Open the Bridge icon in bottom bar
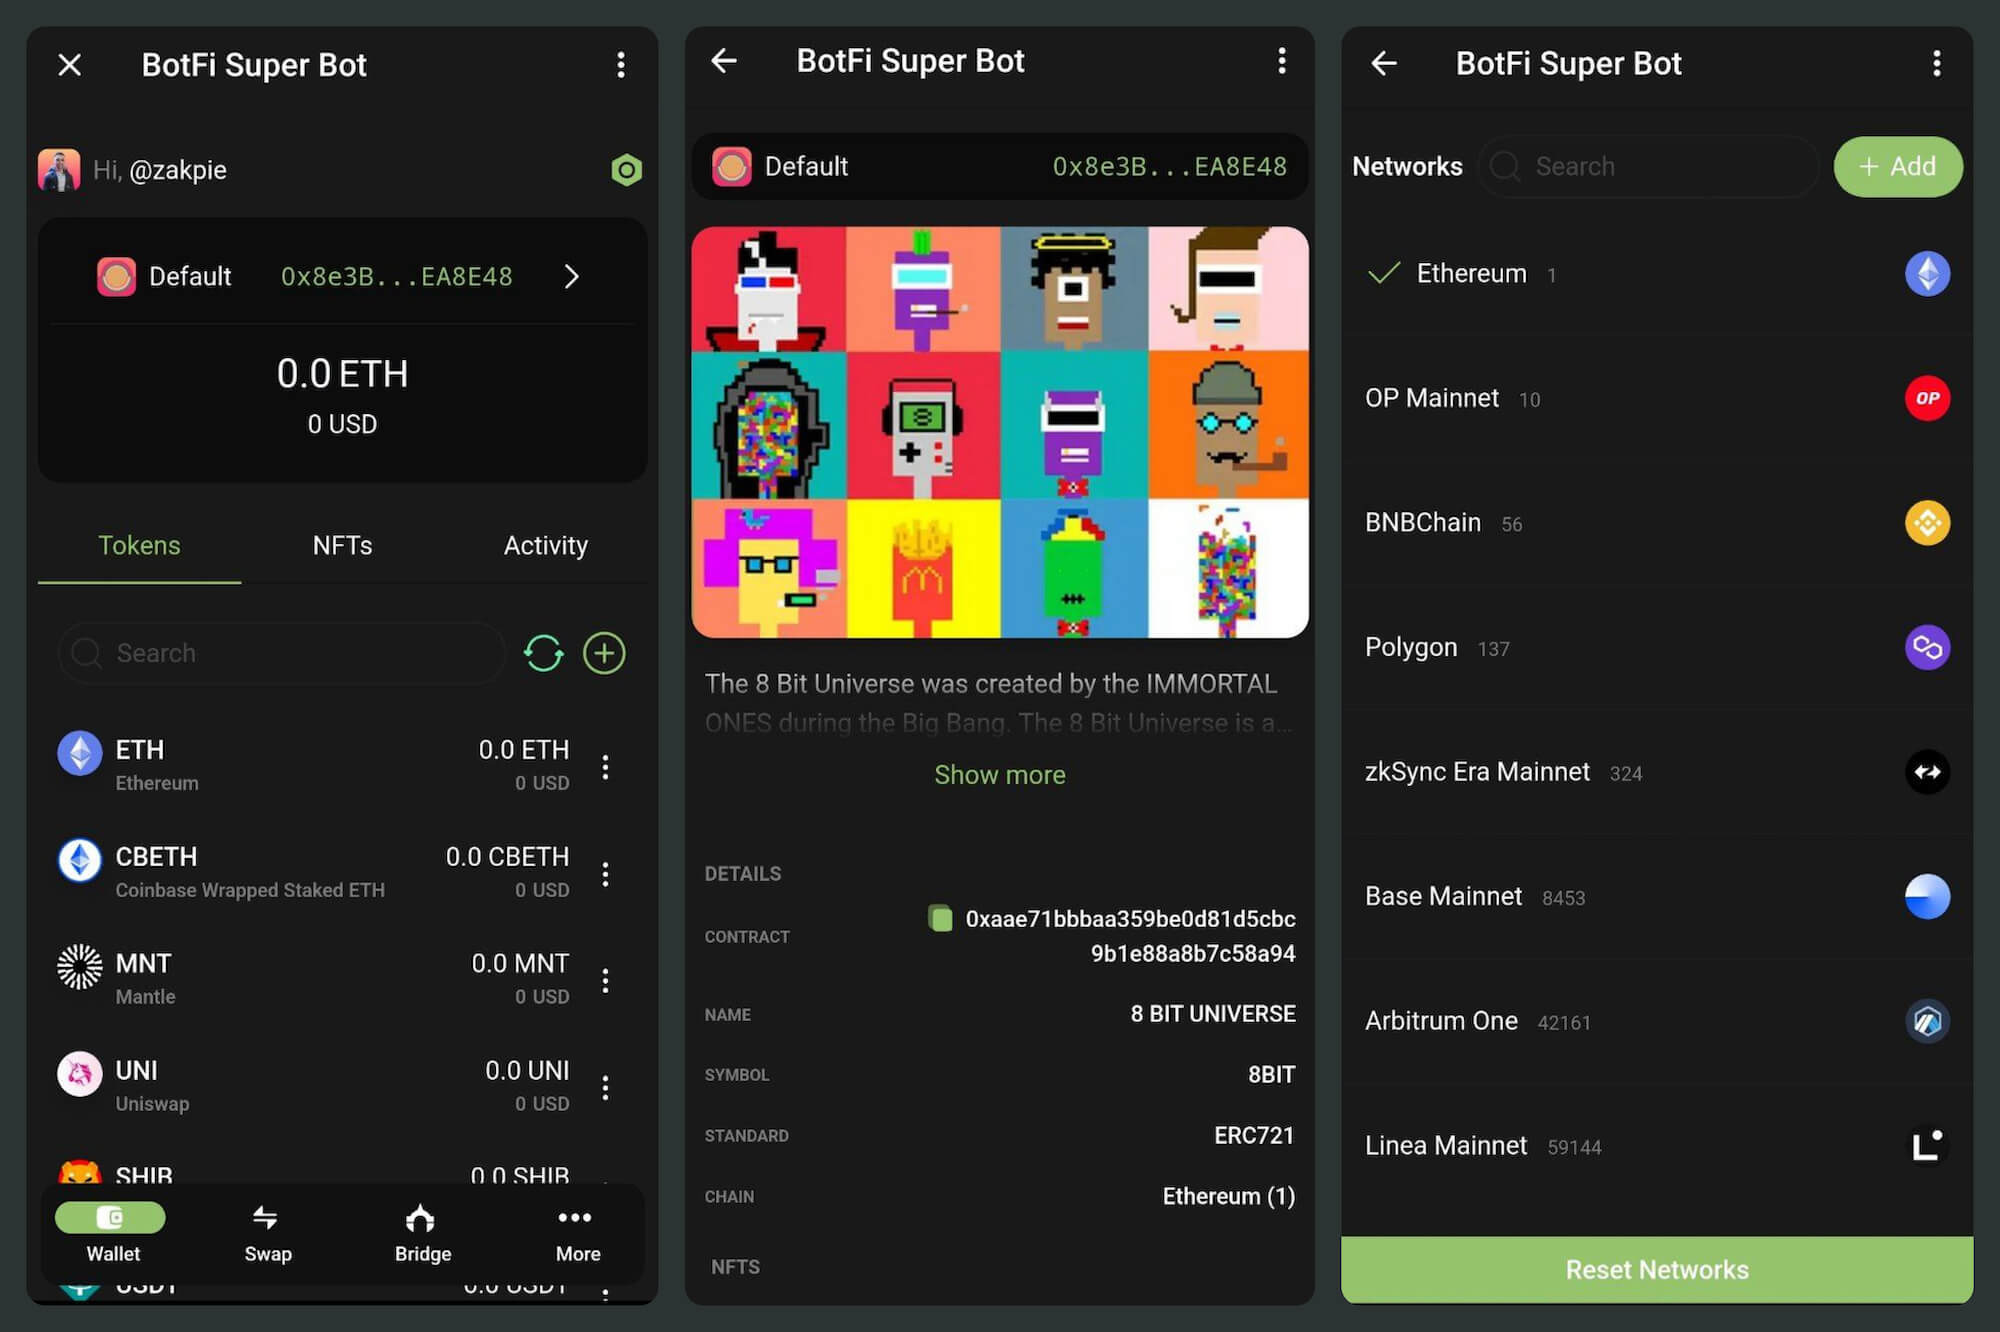2000x1332 pixels. (422, 1232)
